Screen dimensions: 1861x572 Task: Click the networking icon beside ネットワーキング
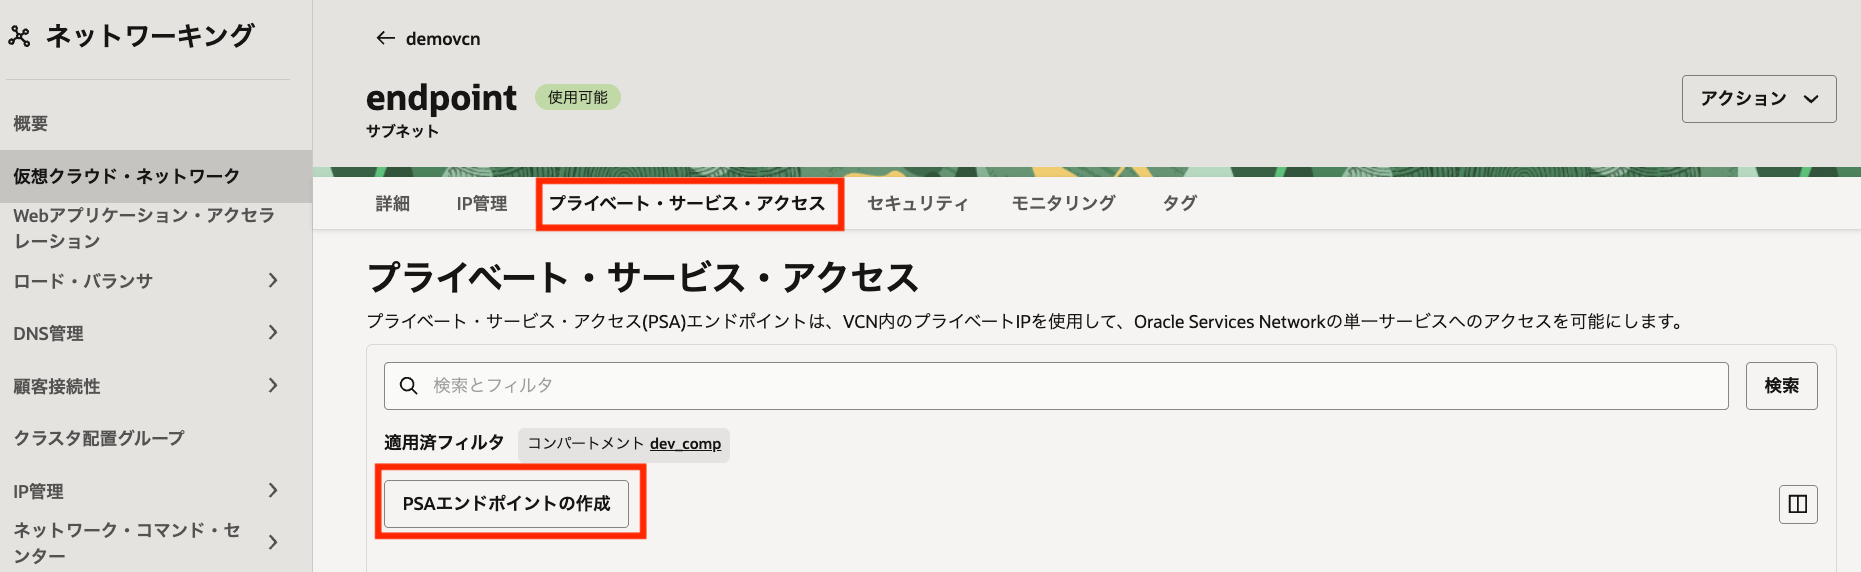tap(20, 37)
